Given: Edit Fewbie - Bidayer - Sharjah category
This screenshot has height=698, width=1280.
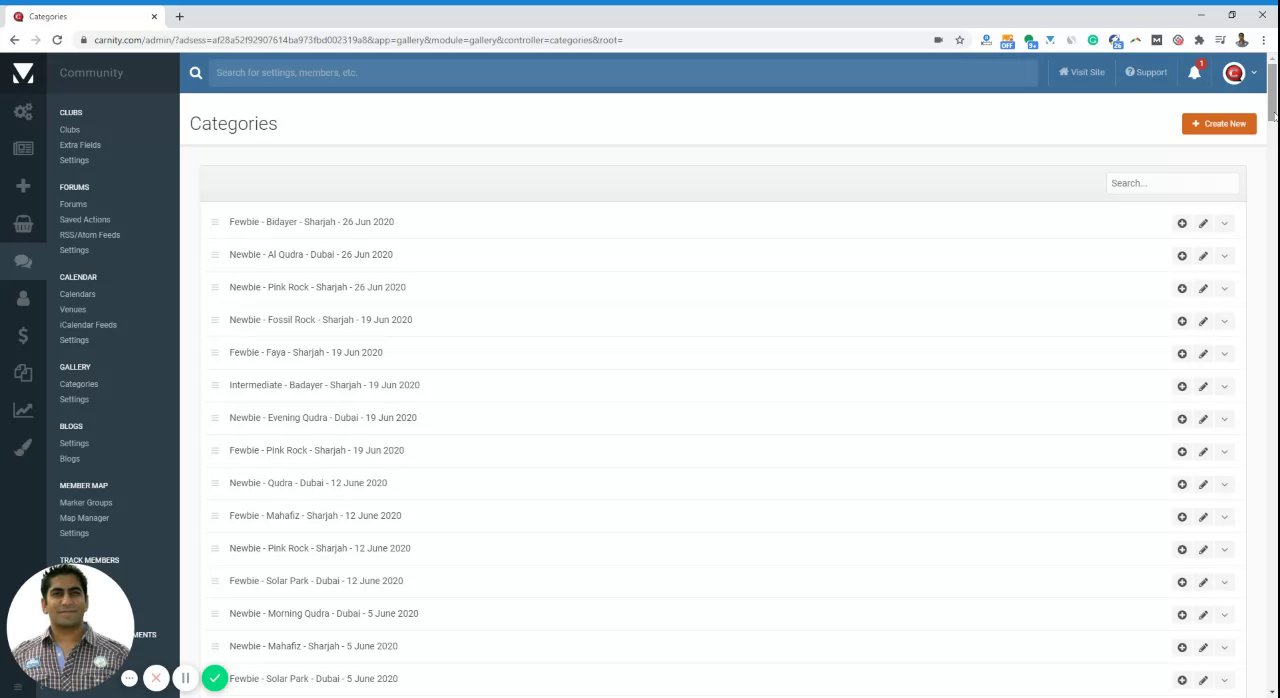Looking at the screenshot, I should coord(1203,223).
